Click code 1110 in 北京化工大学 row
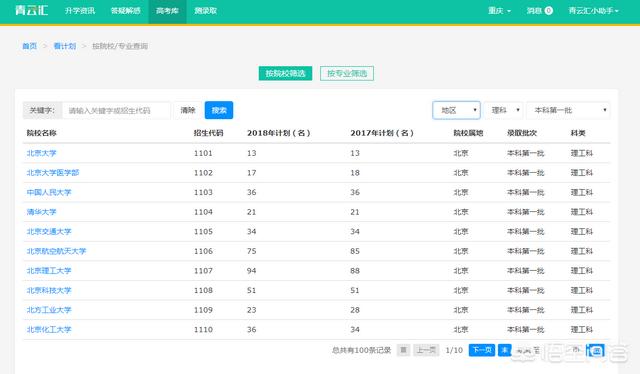The image size is (640, 374). (203, 329)
